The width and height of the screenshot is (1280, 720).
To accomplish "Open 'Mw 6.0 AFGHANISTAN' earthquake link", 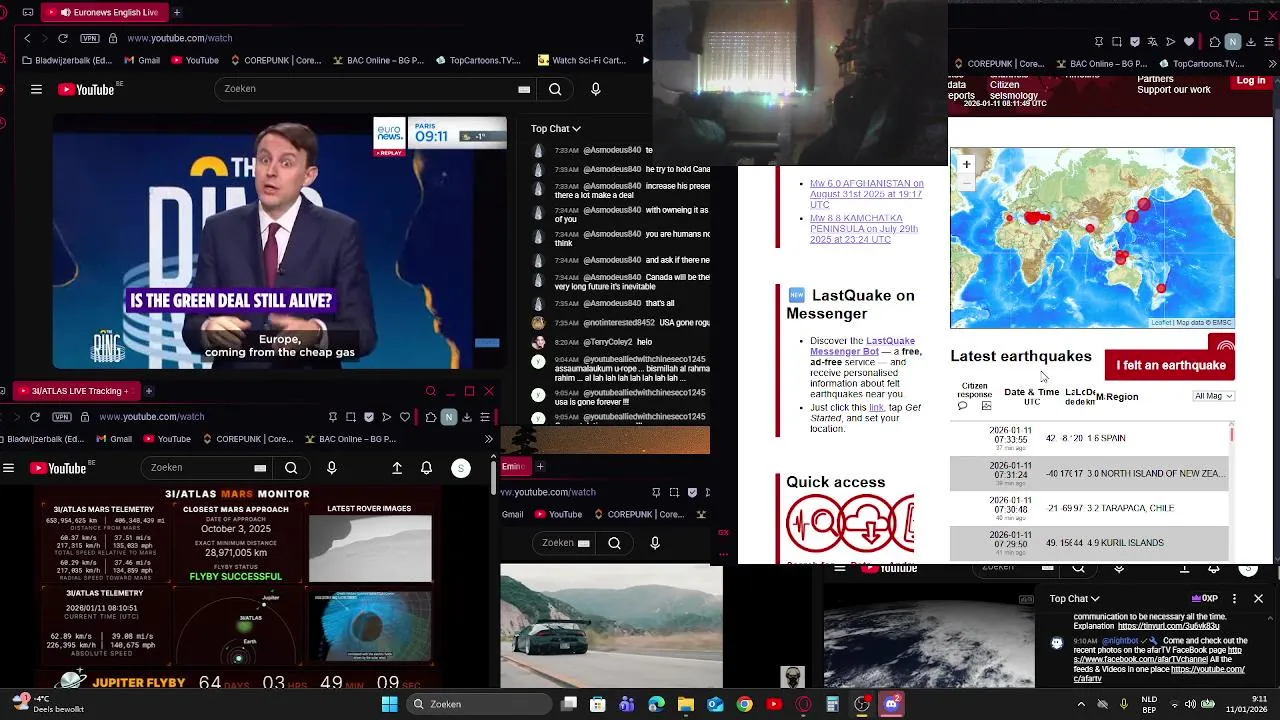I will [866, 194].
